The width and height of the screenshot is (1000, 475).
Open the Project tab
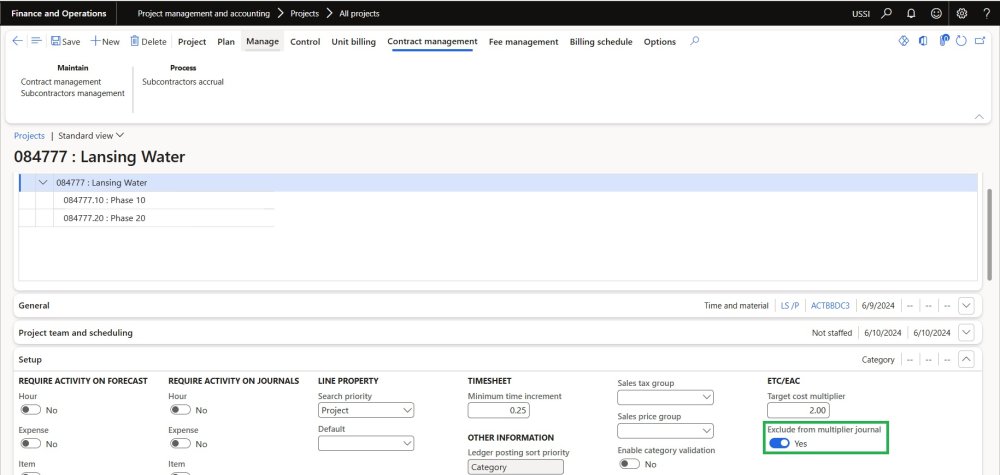click(x=192, y=41)
